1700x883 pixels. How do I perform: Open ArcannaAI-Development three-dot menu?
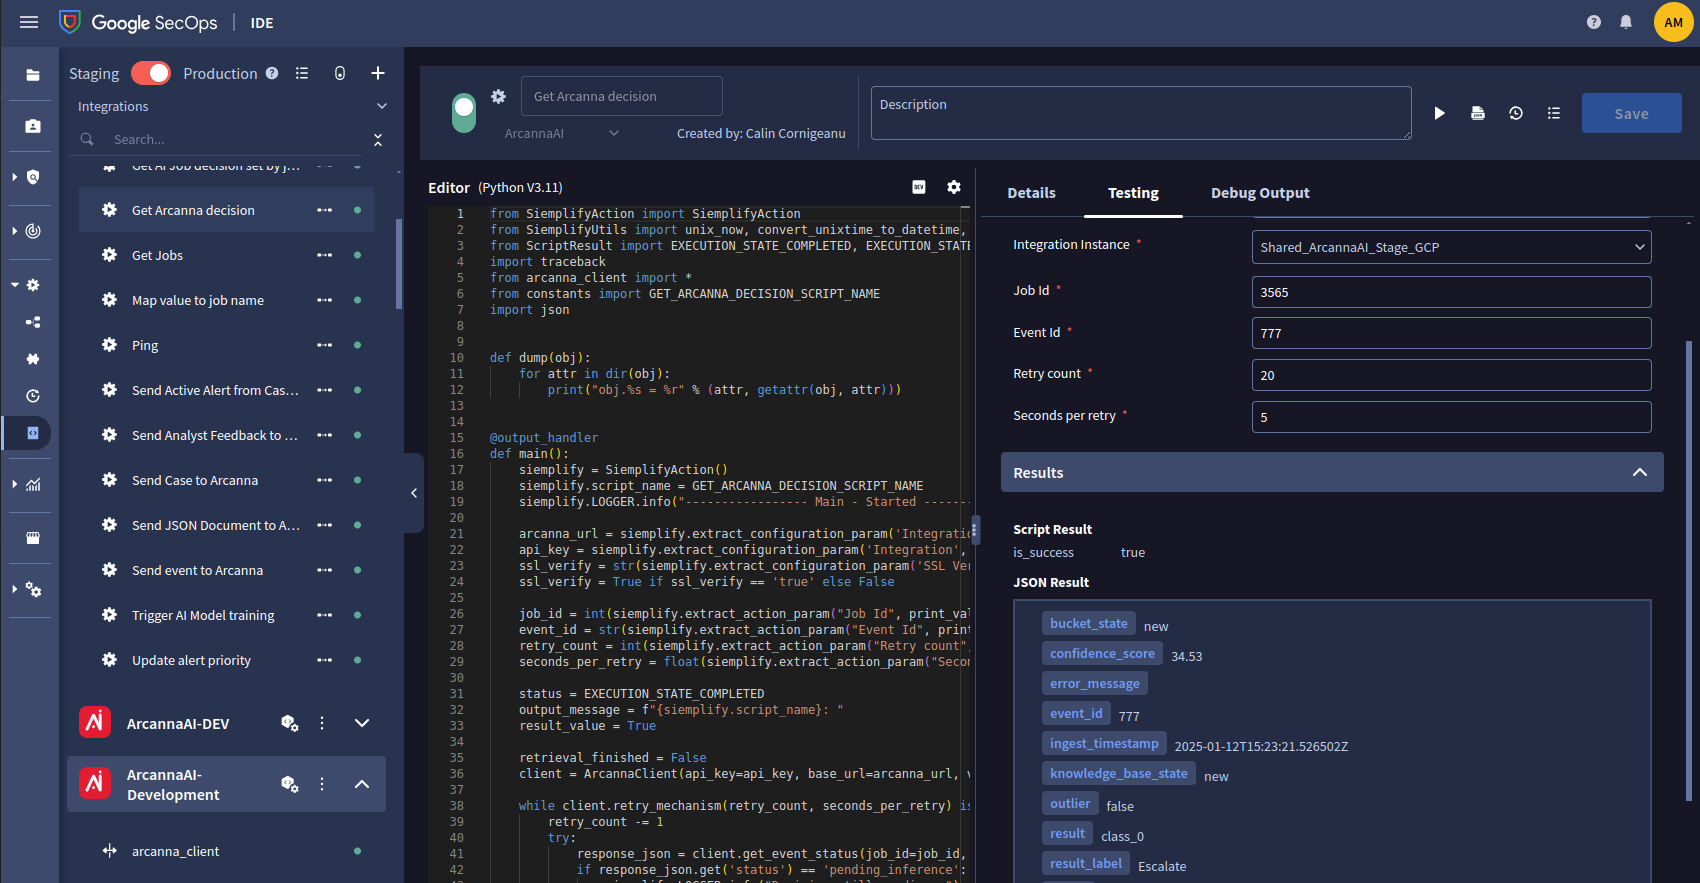(x=322, y=784)
